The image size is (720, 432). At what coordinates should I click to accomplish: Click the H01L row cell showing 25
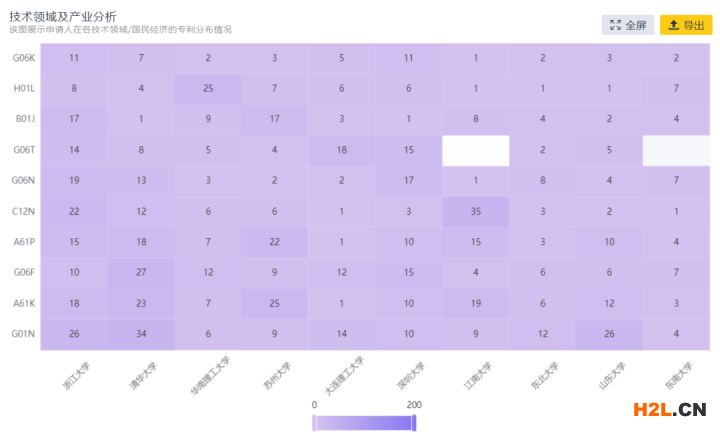pyautogui.click(x=208, y=89)
